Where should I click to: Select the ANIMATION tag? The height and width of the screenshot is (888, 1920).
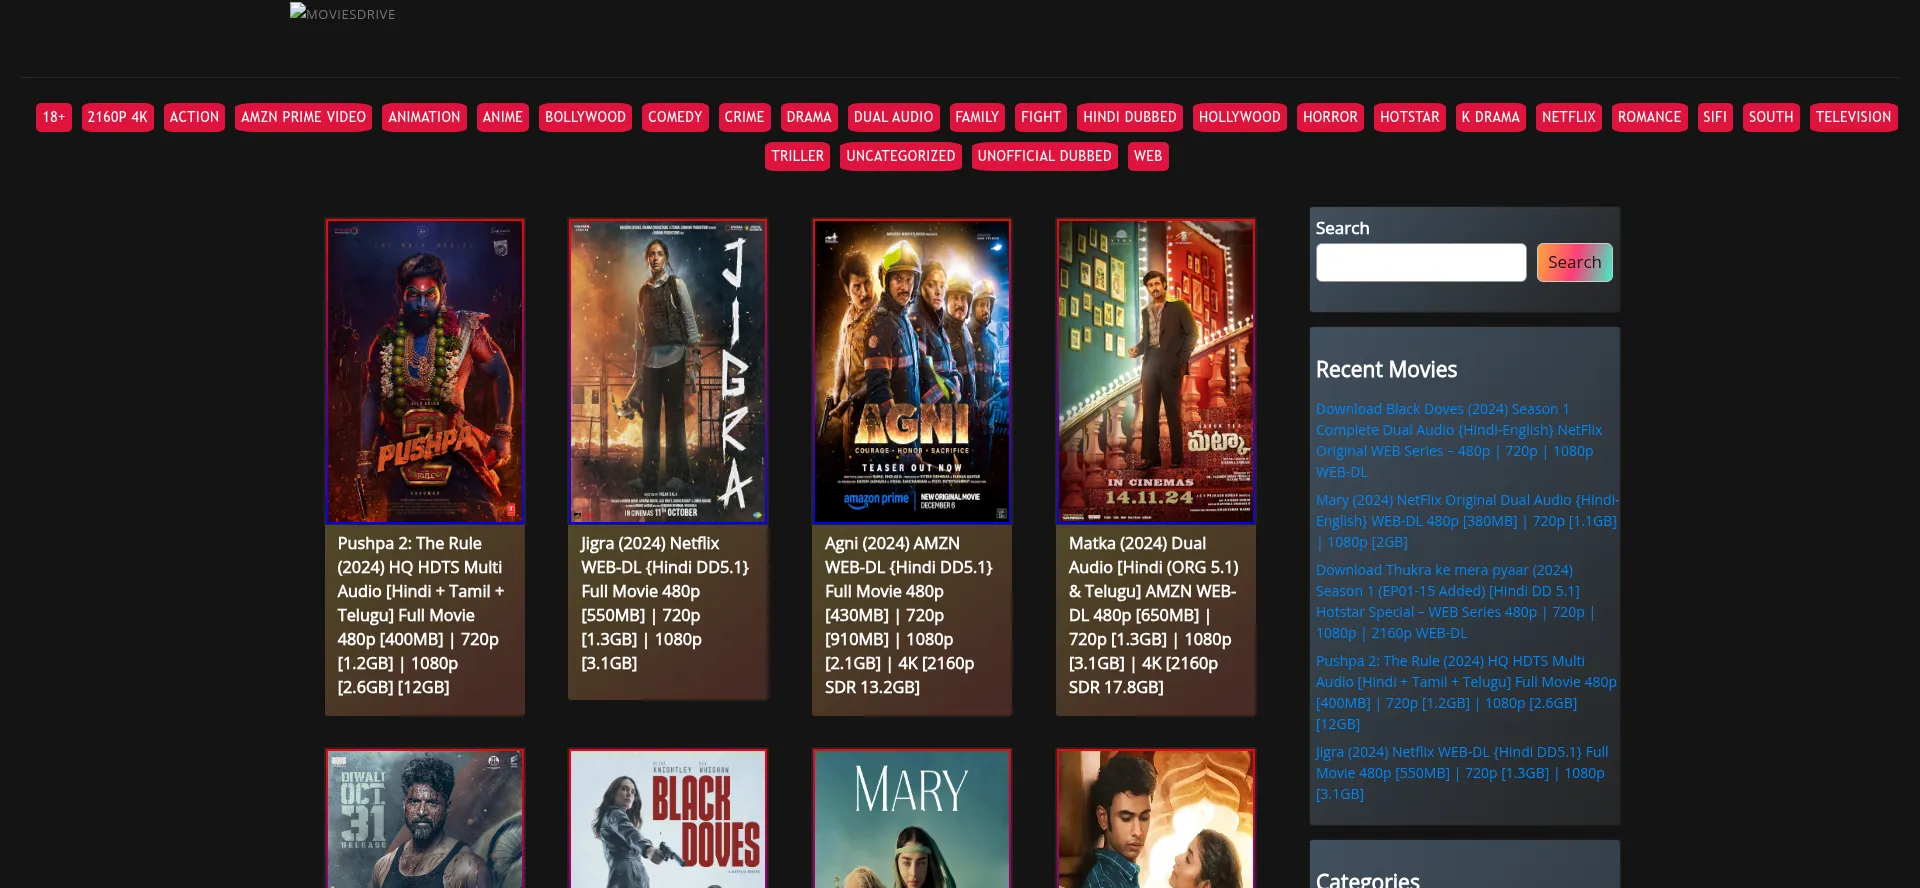coord(424,117)
